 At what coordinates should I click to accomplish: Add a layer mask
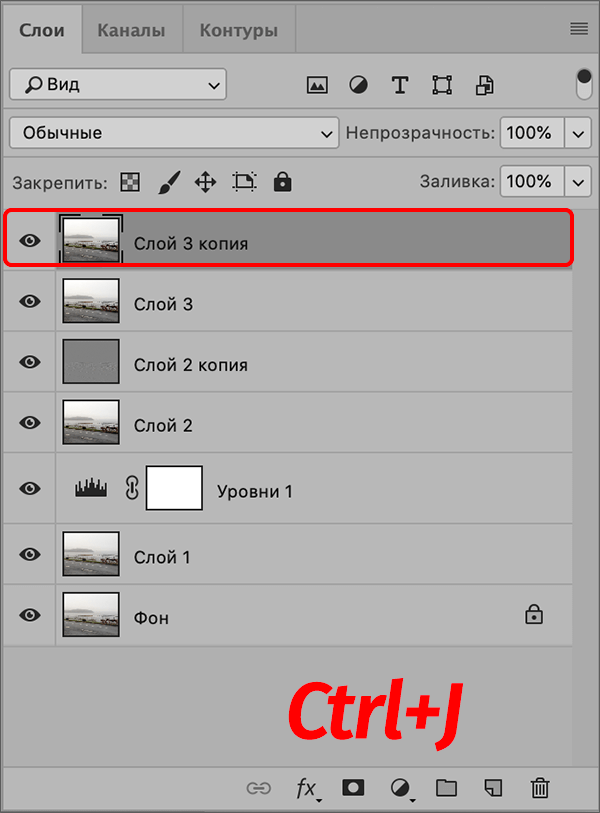pyautogui.click(x=353, y=788)
